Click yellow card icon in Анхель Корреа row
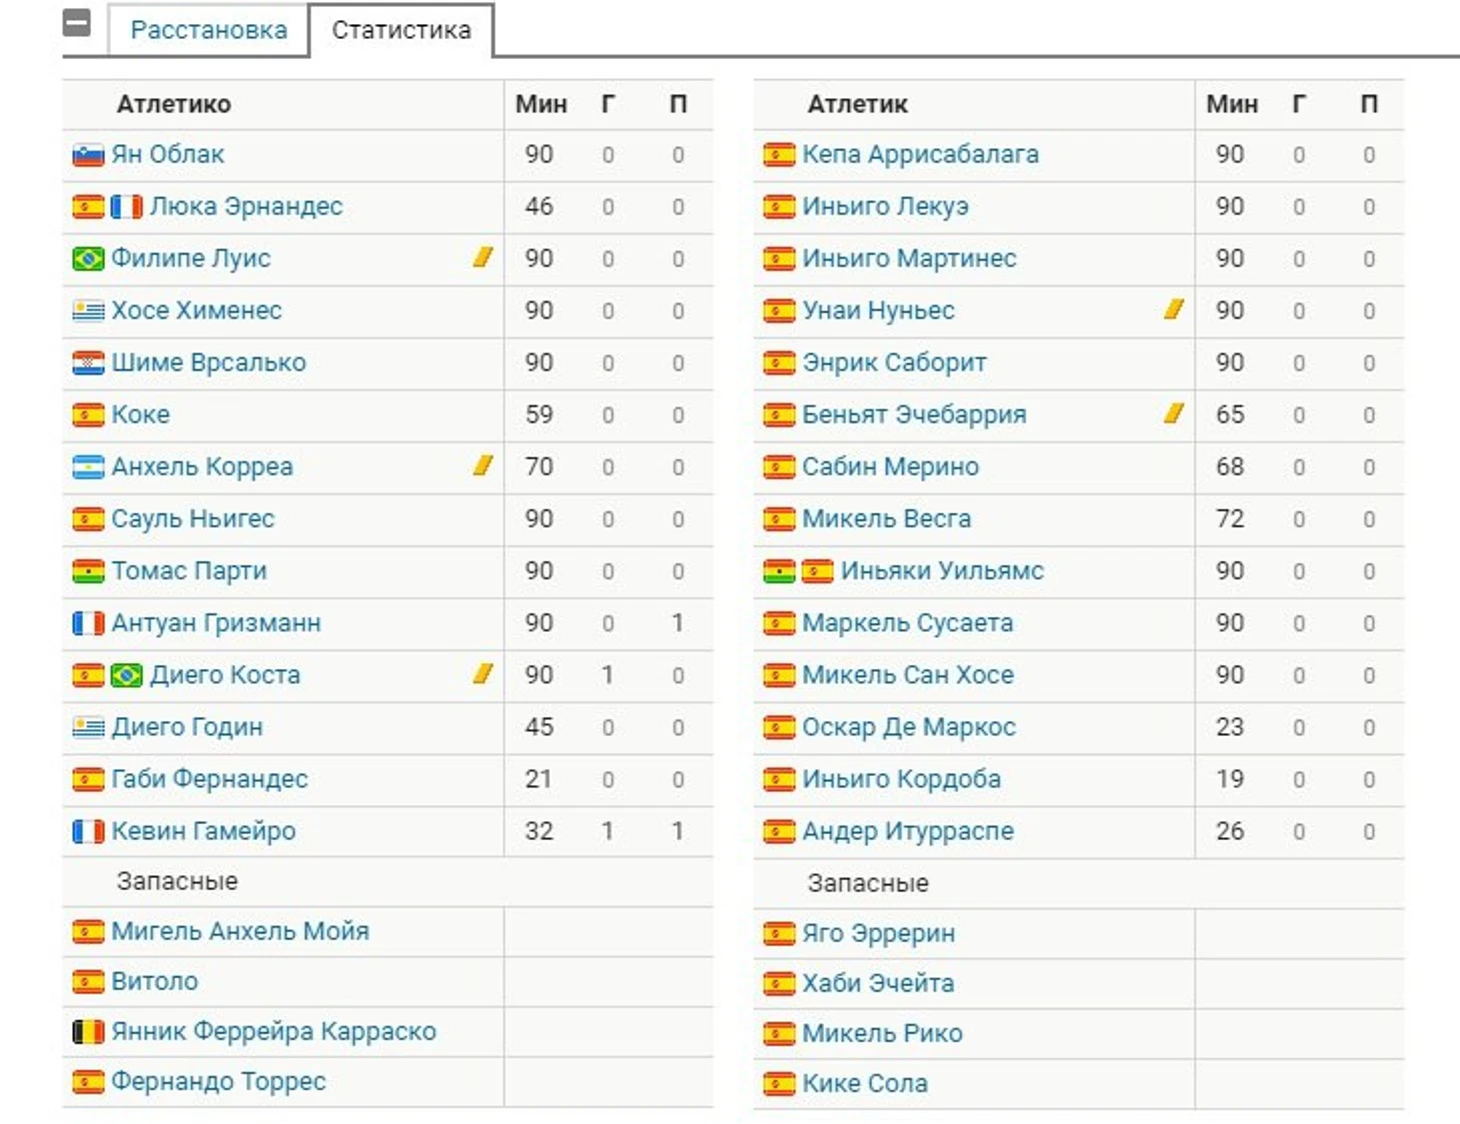 pos(483,466)
